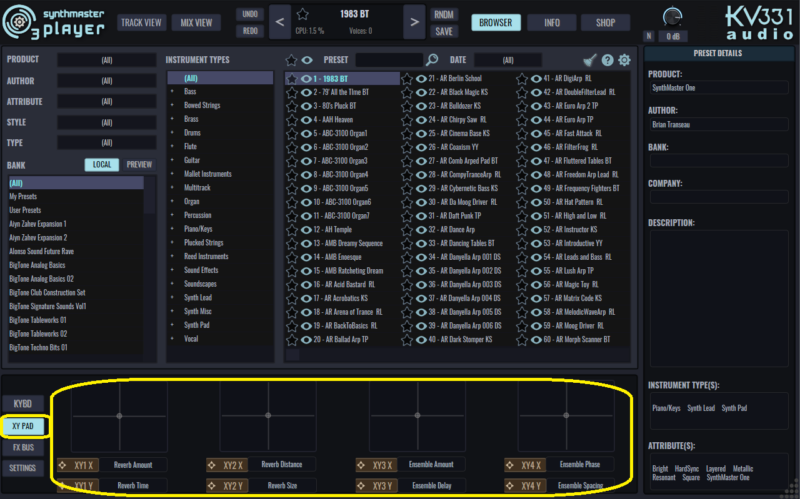Click the preset search input field

[x=388, y=60]
